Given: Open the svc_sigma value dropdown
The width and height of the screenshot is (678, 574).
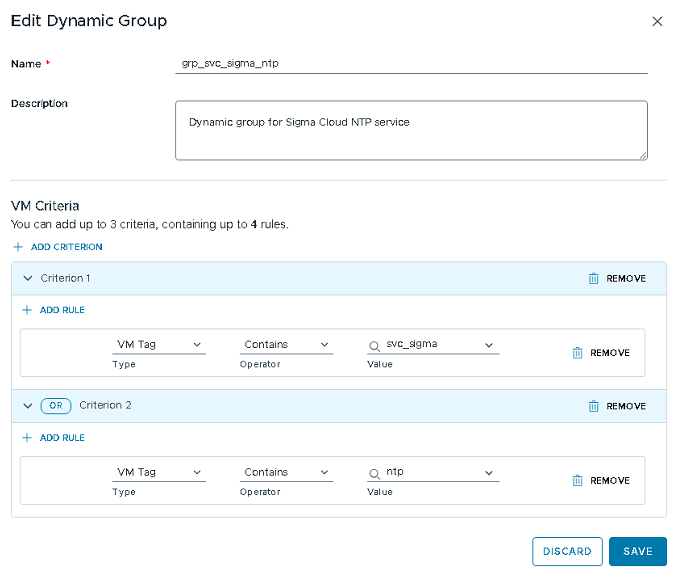Looking at the screenshot, I should click(489, 345).
